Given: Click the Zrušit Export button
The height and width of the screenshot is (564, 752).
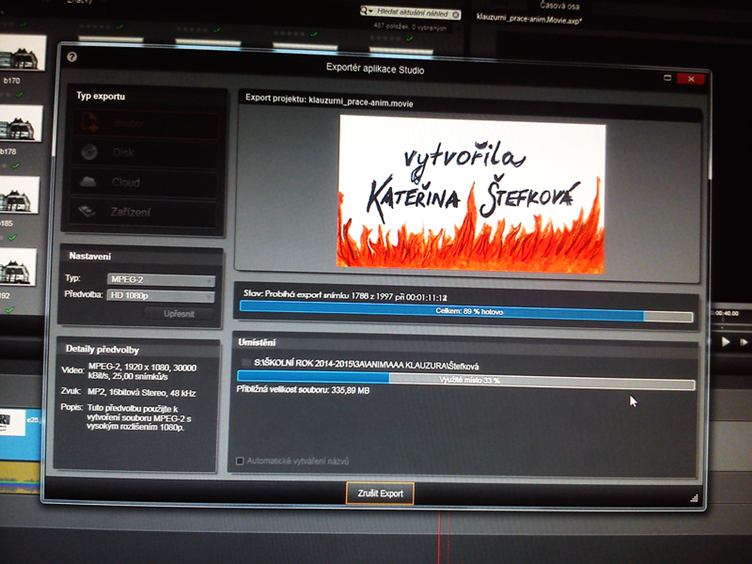Looking at the screenshot, I should pos(380,493).
